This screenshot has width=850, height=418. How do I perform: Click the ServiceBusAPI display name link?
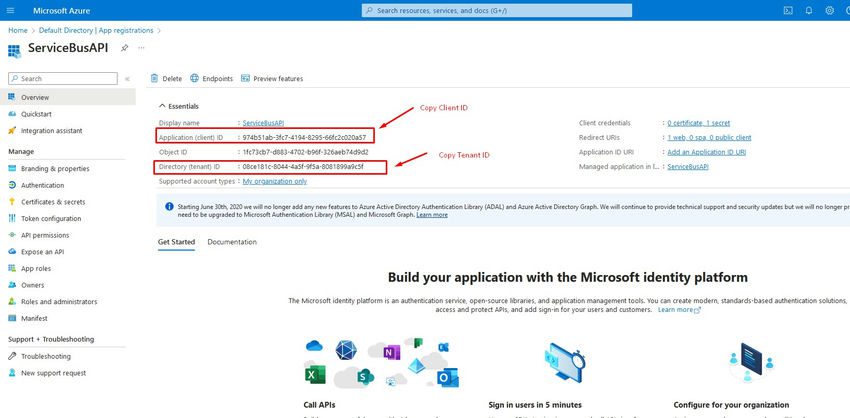click(x=263, y=123)
